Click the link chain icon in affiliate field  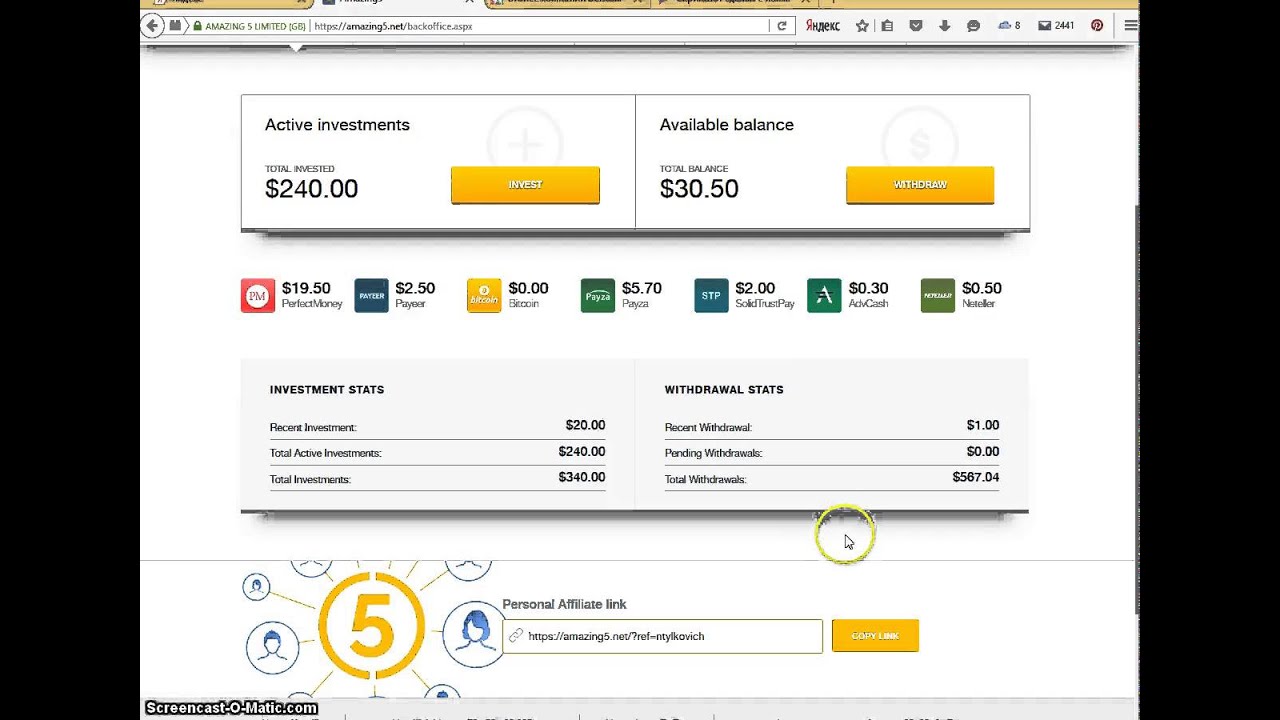pyautogui.click(x=515, y=636)
